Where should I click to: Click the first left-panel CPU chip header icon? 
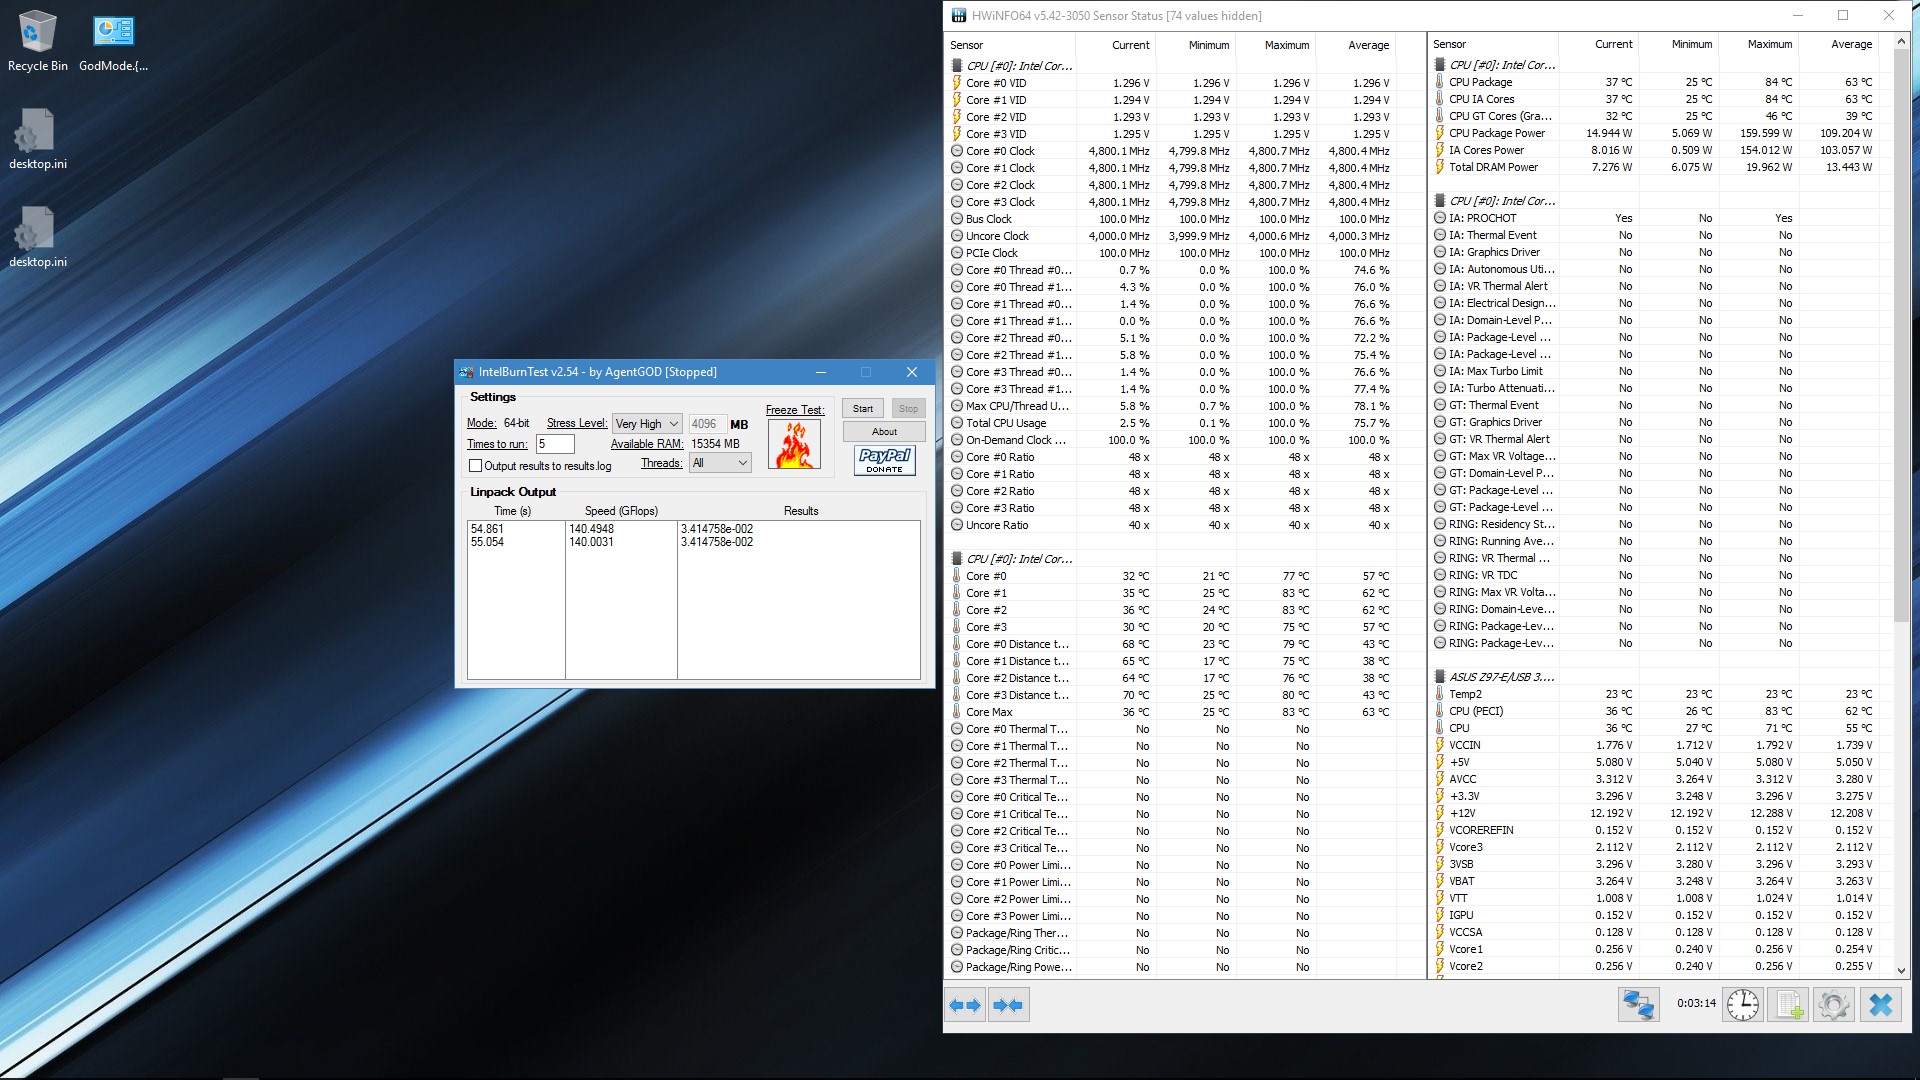click(957, 66)
